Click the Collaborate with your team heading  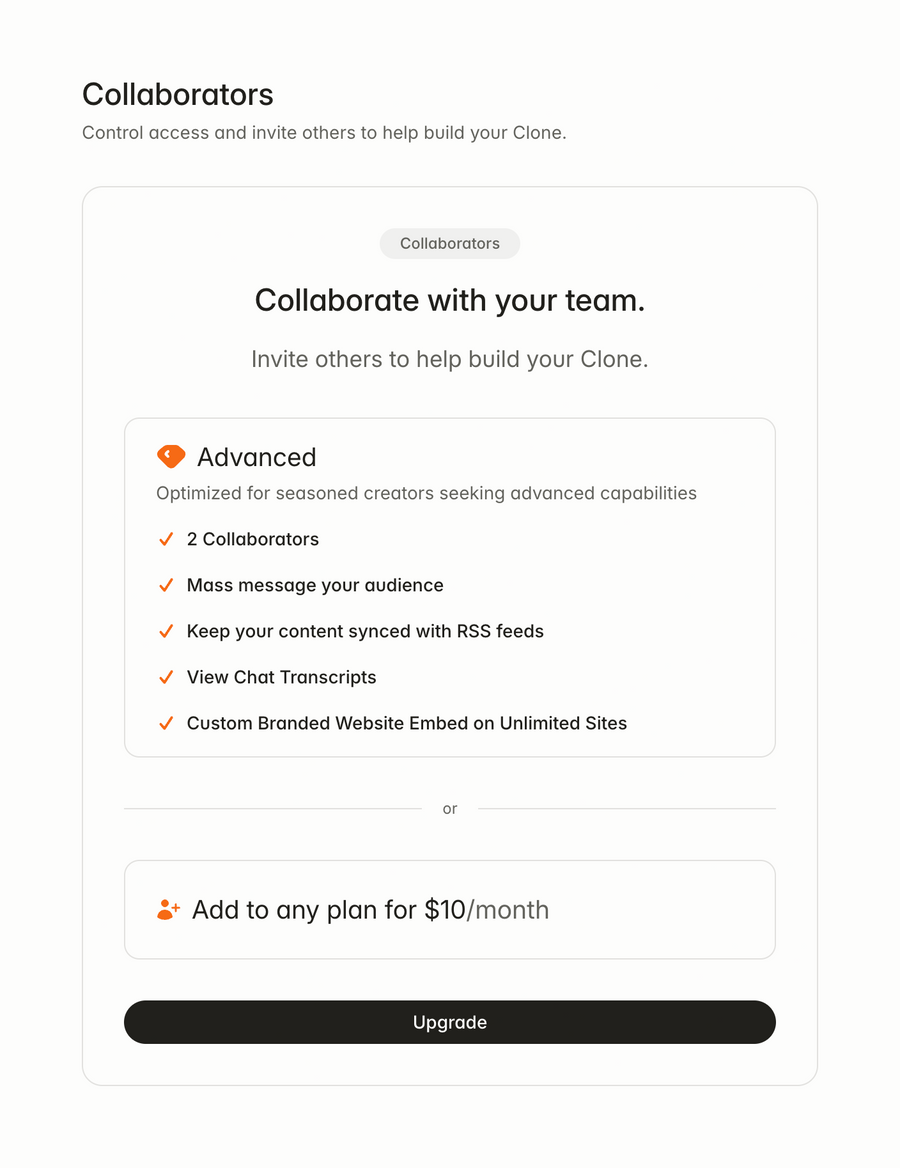pyautogui.click(x=449, y=300)
